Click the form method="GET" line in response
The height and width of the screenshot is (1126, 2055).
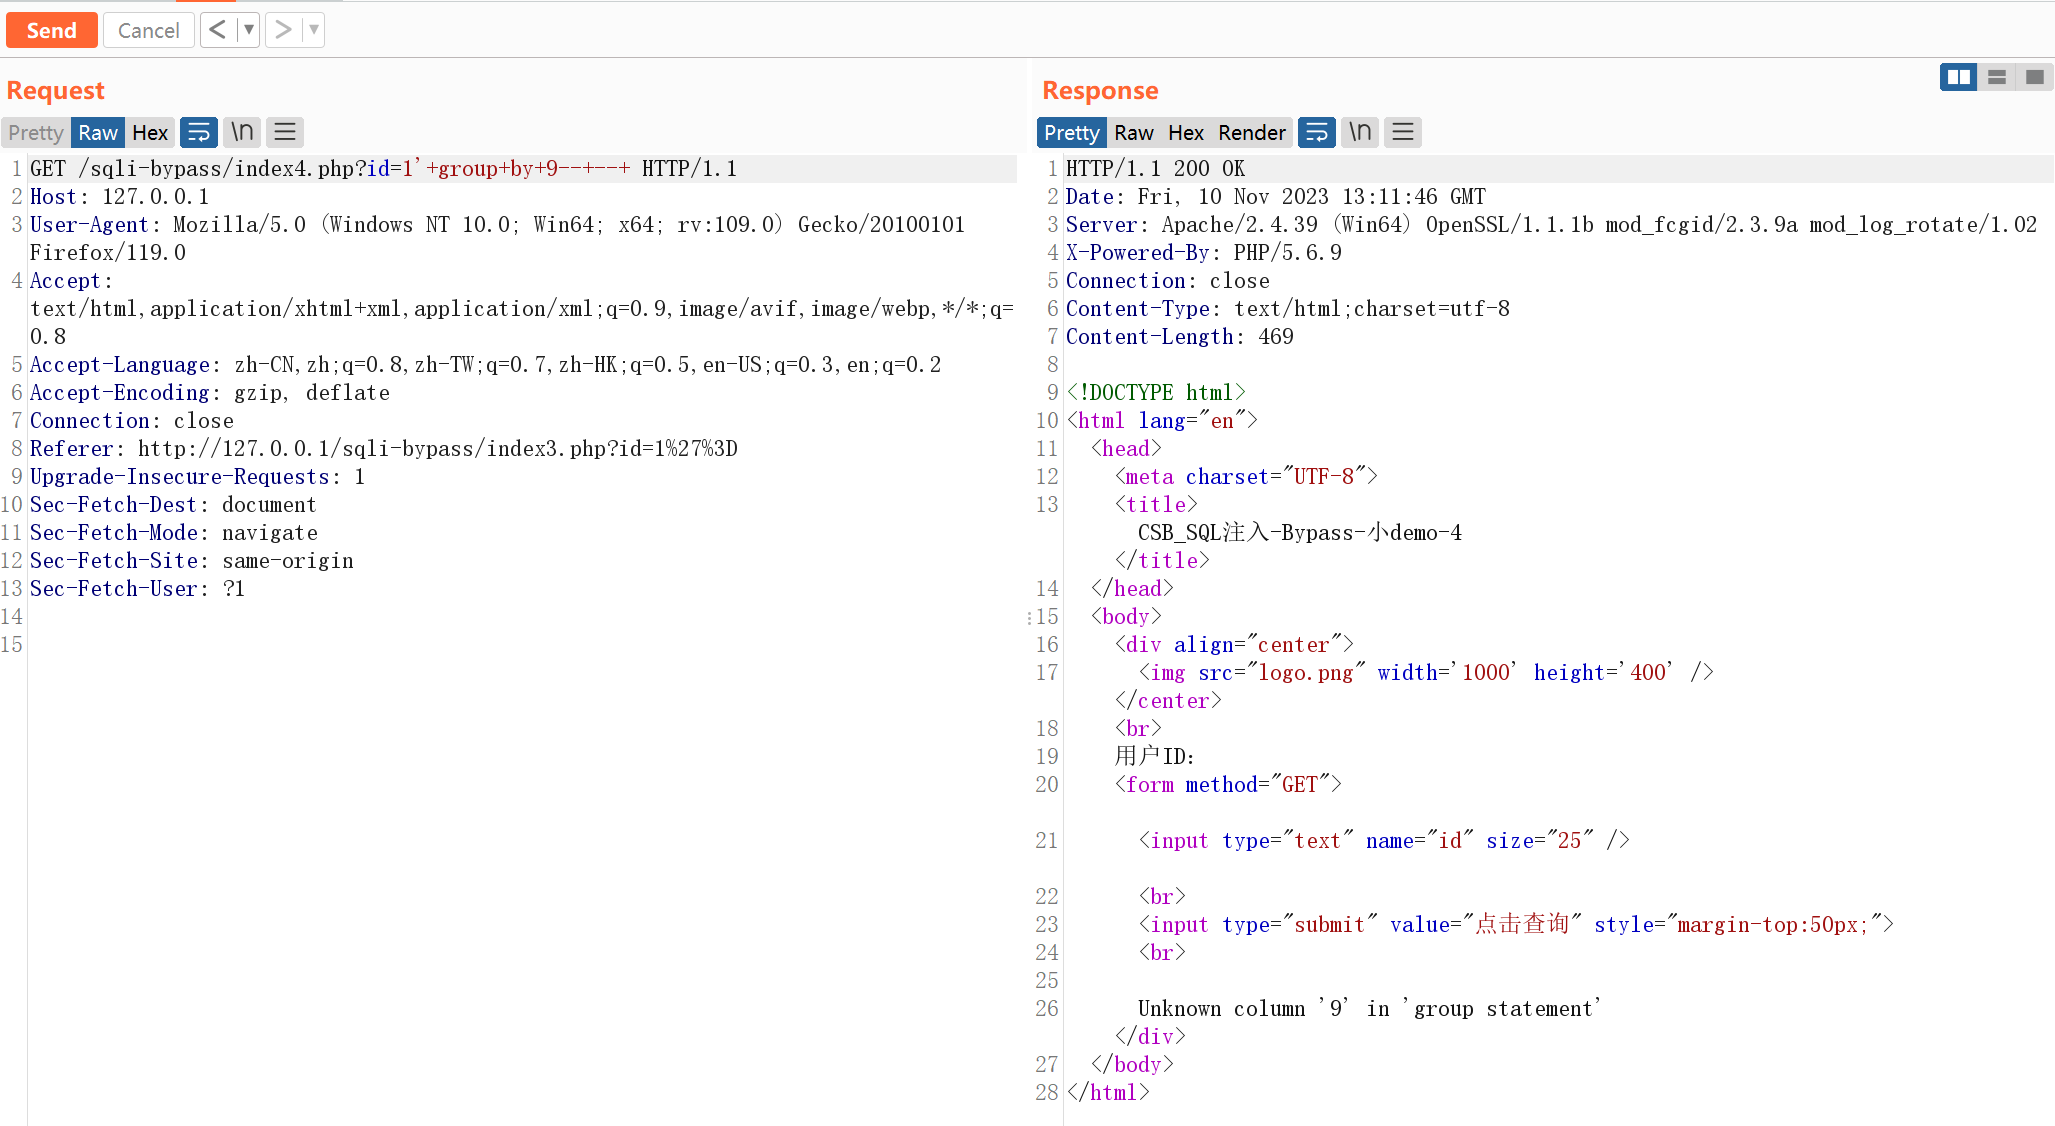pos(1228,784)
